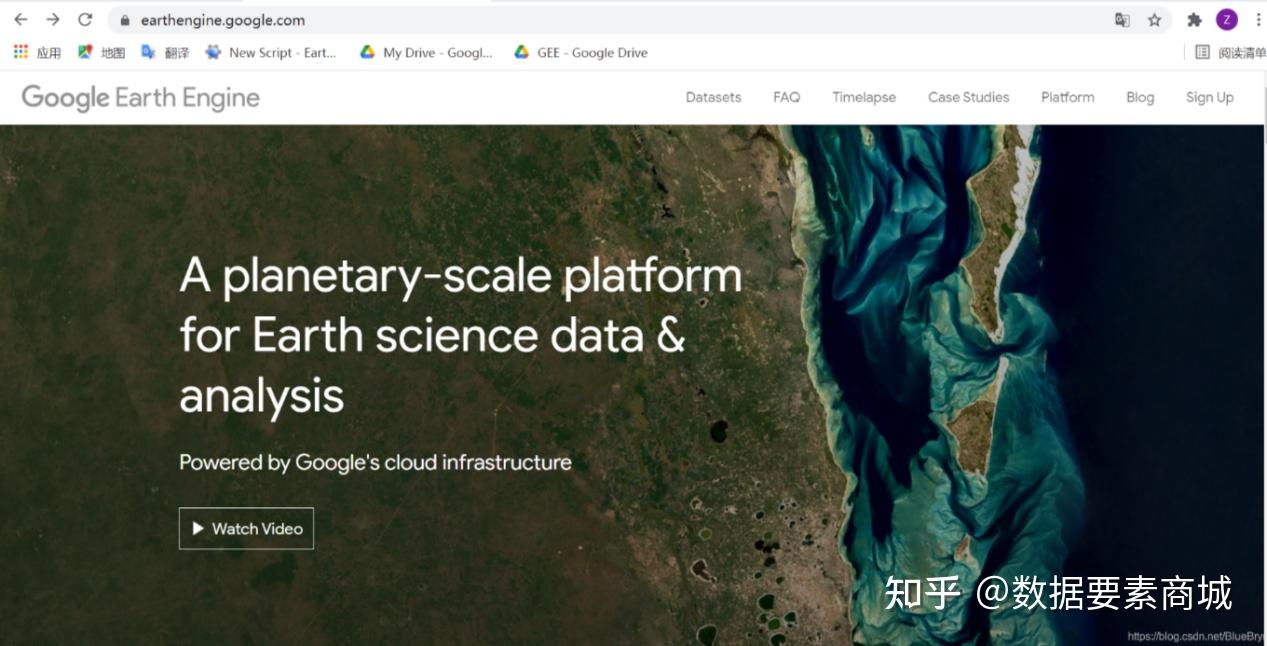Open the 应用 apps bookmark
Screen dimensions: 1267x646
tap(37, 52)
